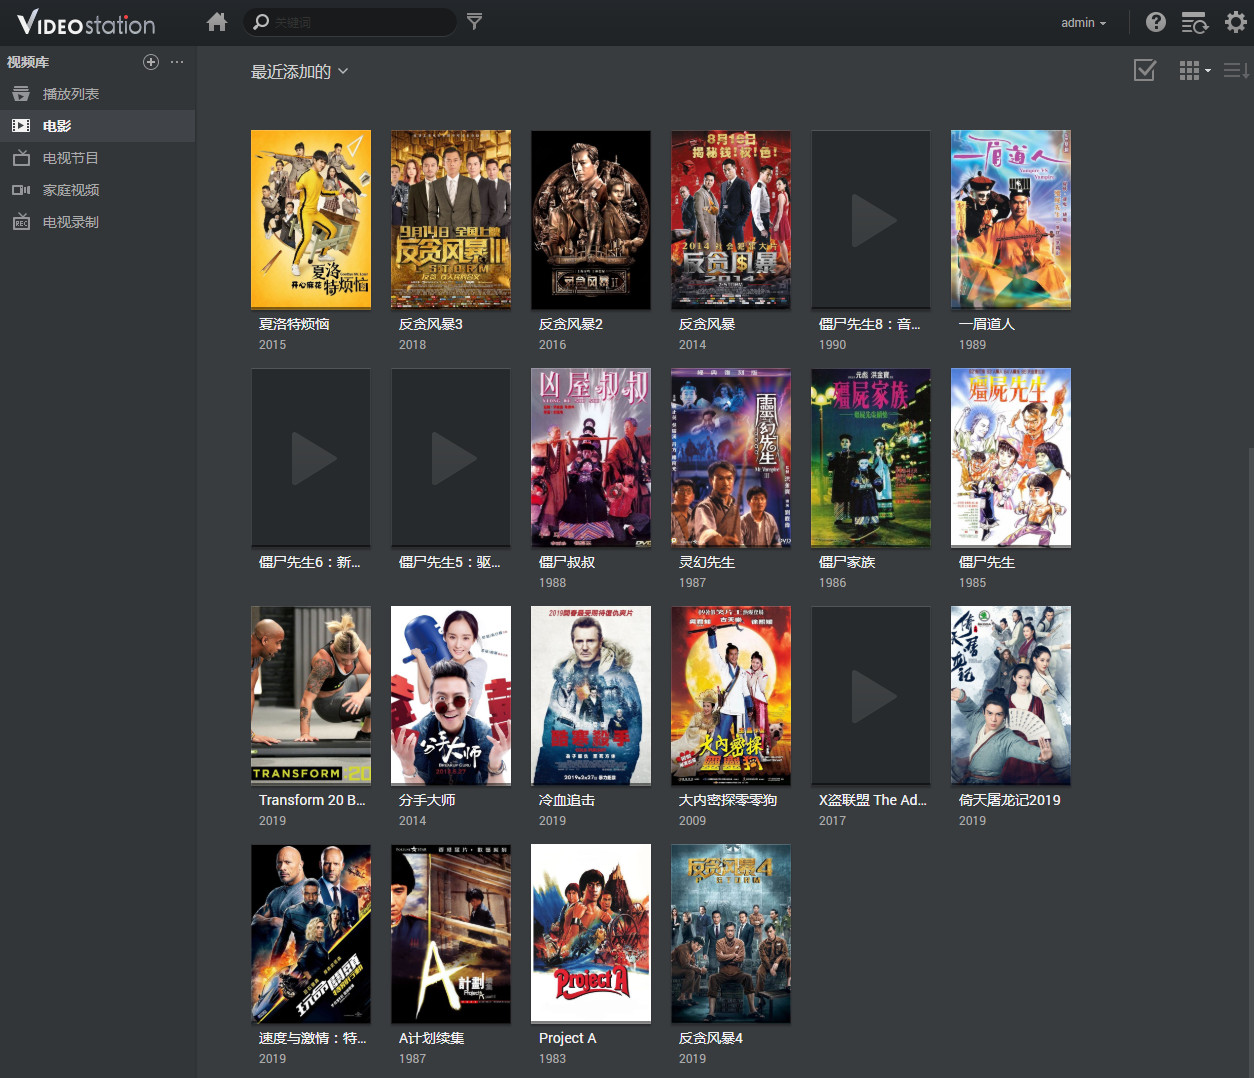Open the 夏洛特烦恼 movie poster
The width and height of the screenshot is (1254, 1078).
311,219
